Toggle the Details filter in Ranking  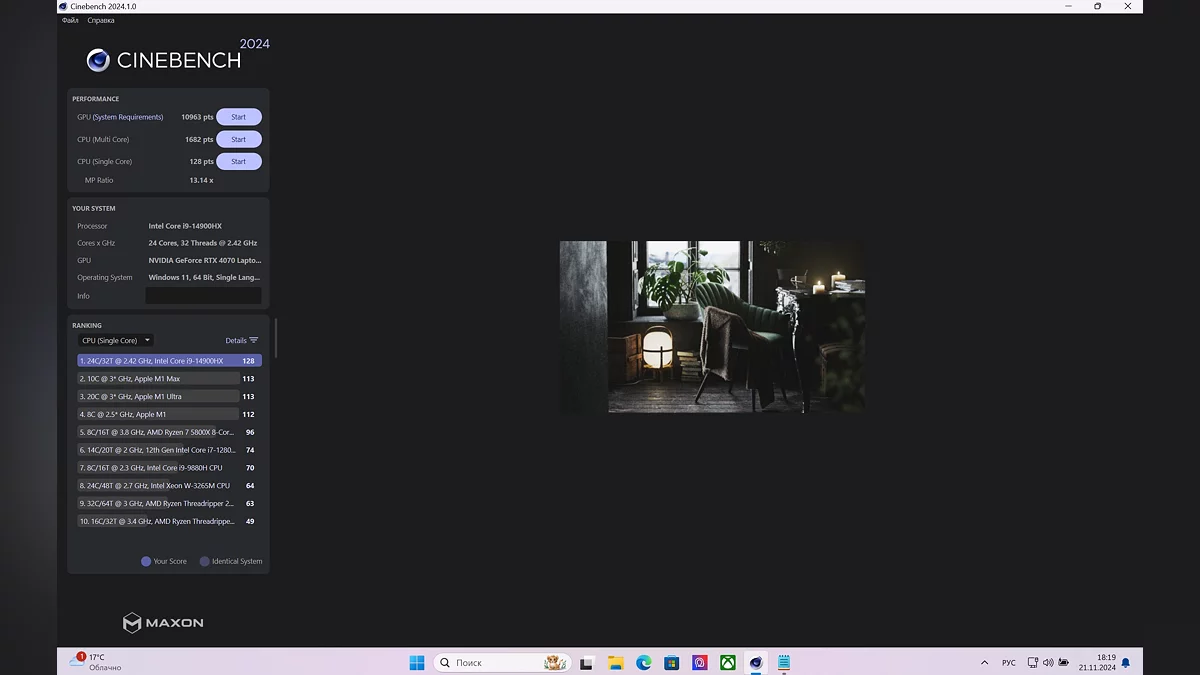click(242, 341)
